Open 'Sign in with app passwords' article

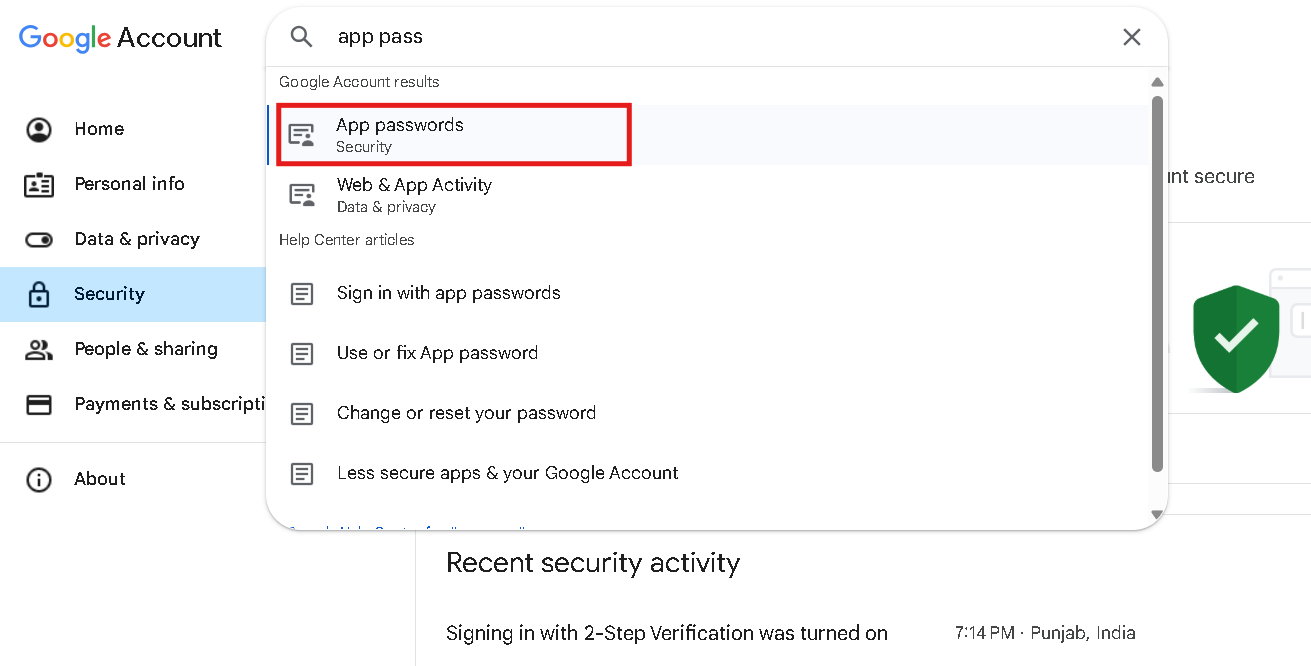point(448,293)
